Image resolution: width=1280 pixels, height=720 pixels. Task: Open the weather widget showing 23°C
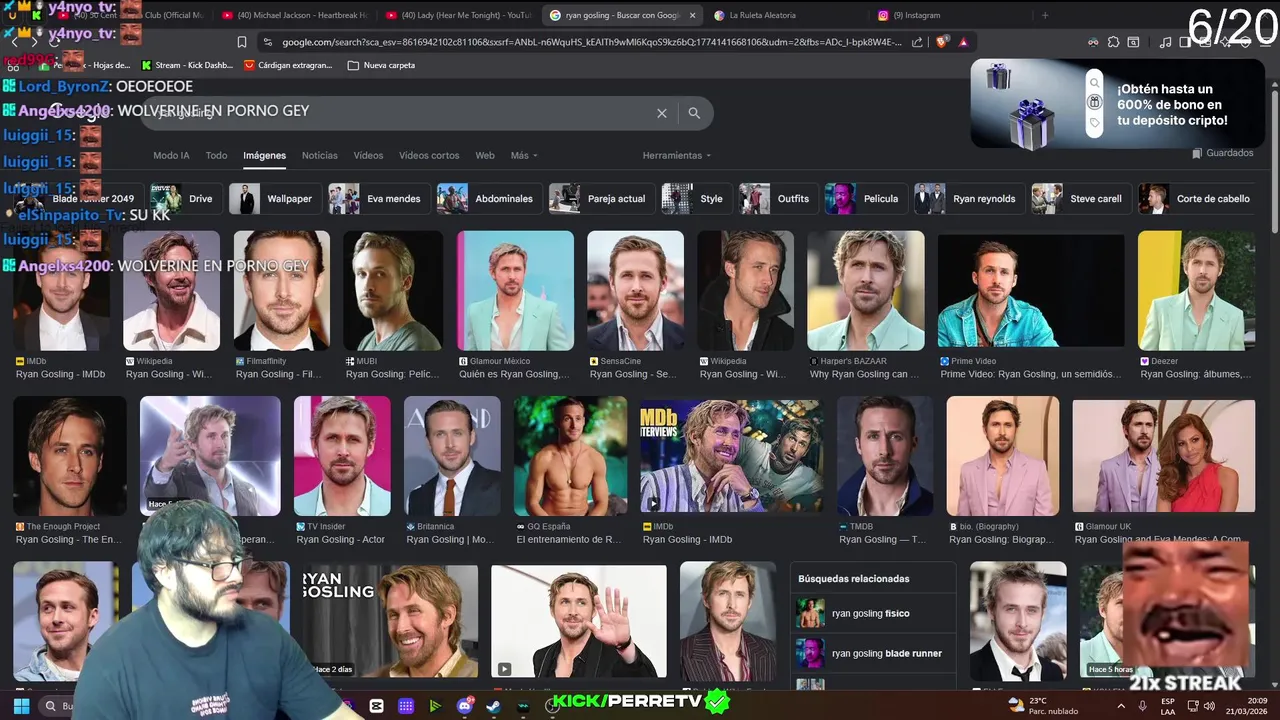[1042, 706]
